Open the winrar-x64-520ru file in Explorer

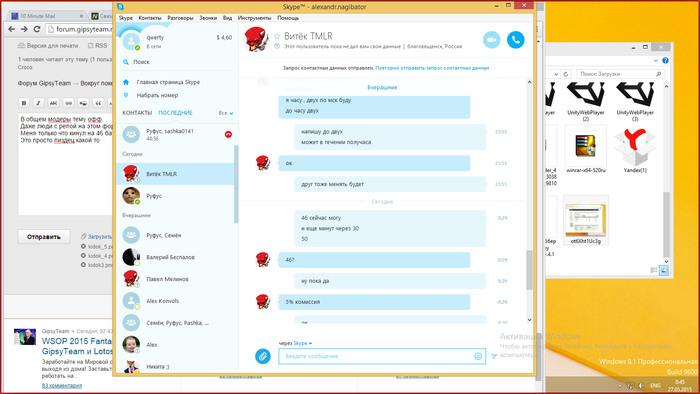tap(586, 149)
